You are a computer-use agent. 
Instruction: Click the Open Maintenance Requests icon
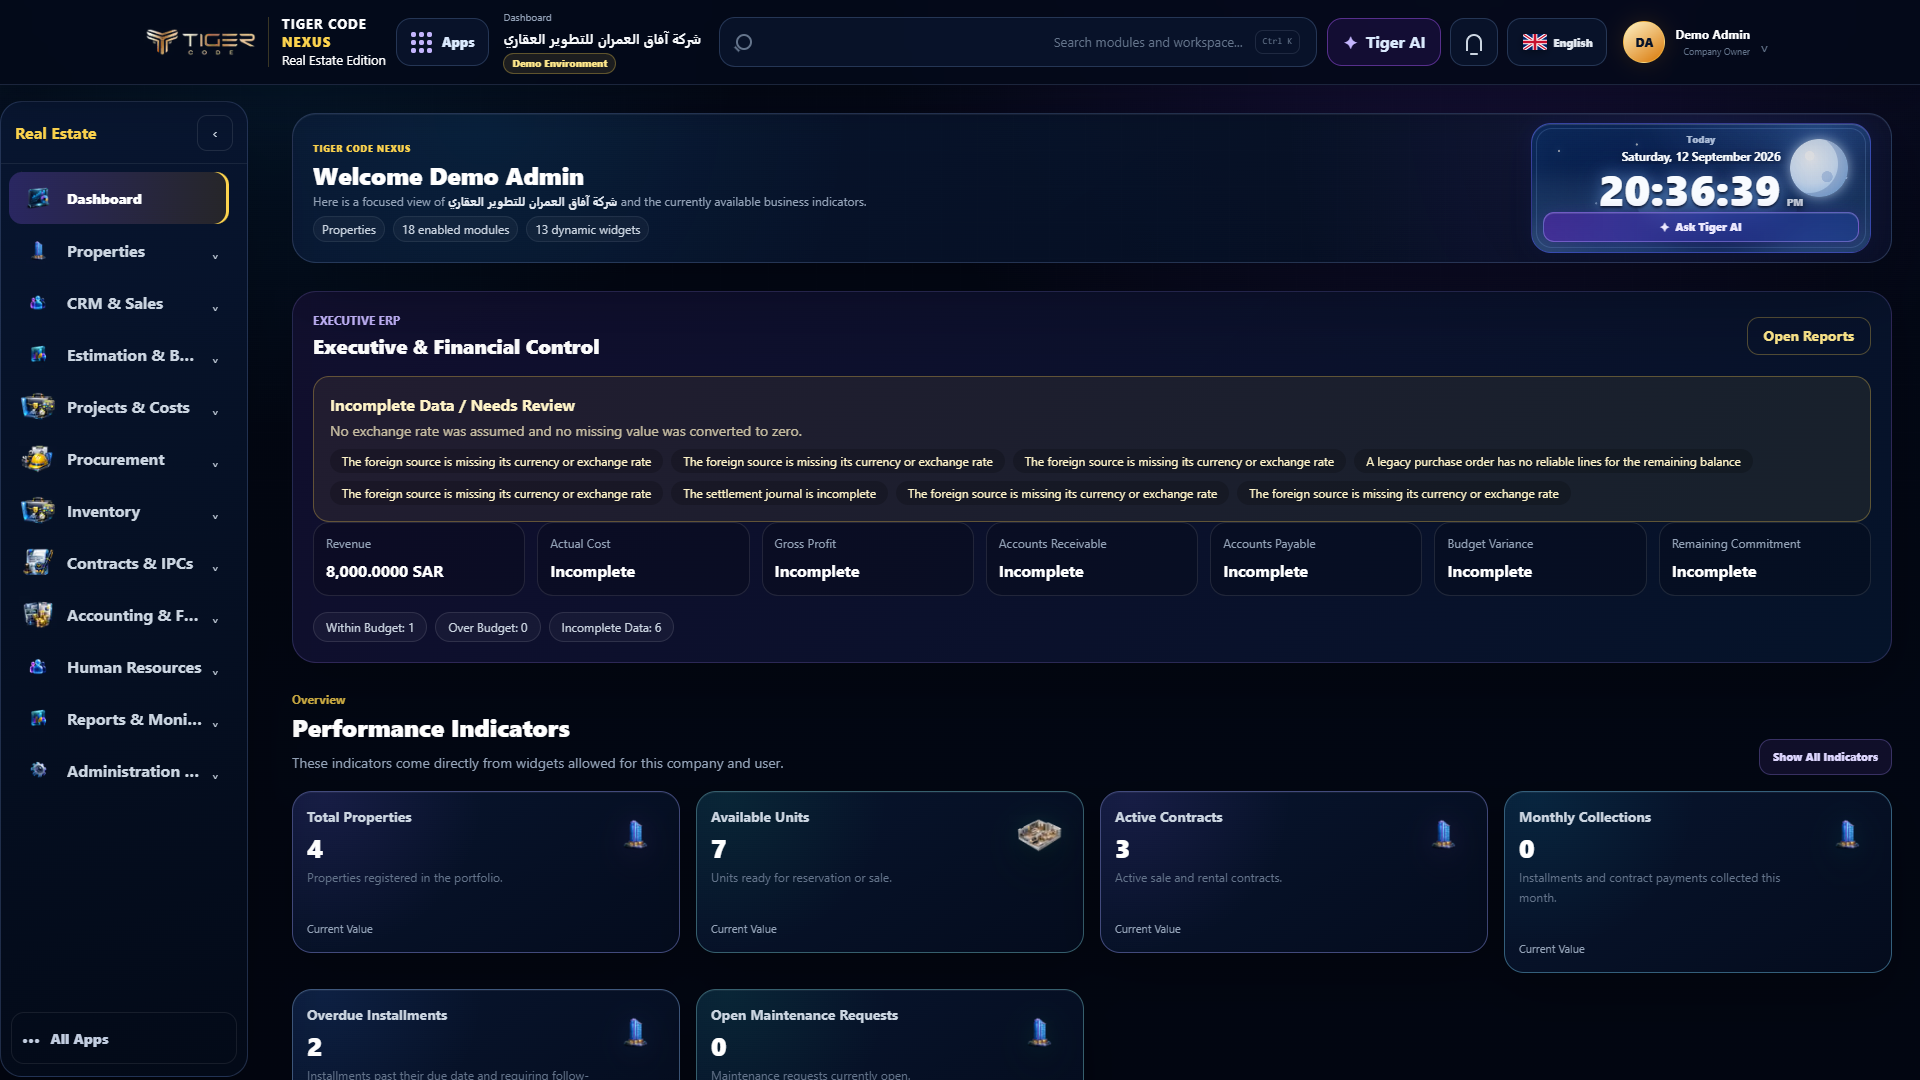[1039, 1032]
